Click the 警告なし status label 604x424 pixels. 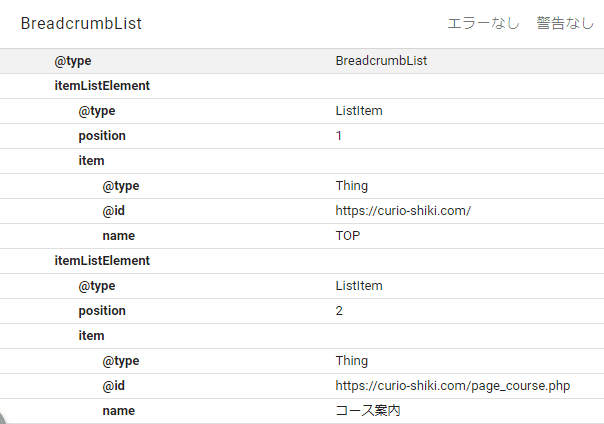pyautogui.click(x=565, y=23)
